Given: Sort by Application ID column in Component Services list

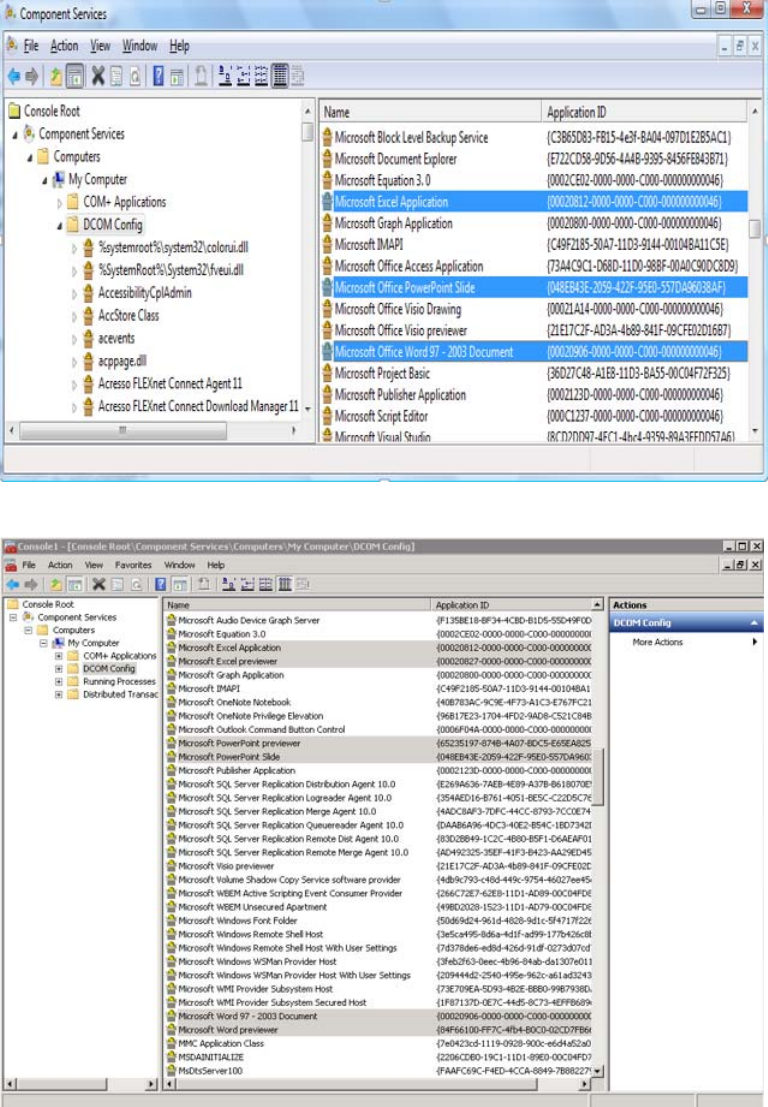Looking at the screenshot, I should (643, 112).
